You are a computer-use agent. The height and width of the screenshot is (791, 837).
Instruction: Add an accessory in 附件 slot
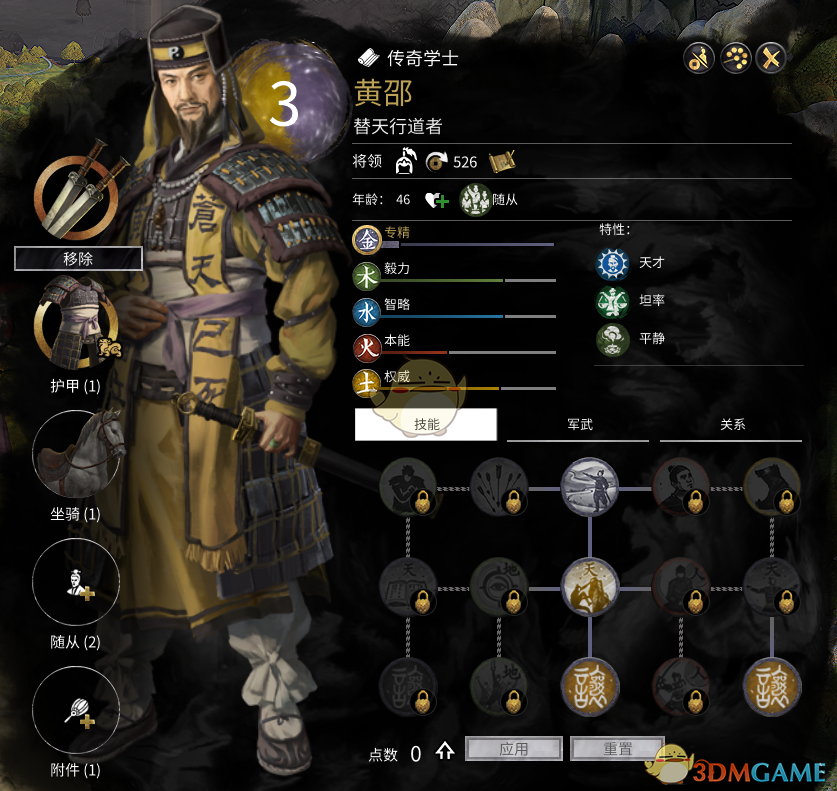[76, 710]
